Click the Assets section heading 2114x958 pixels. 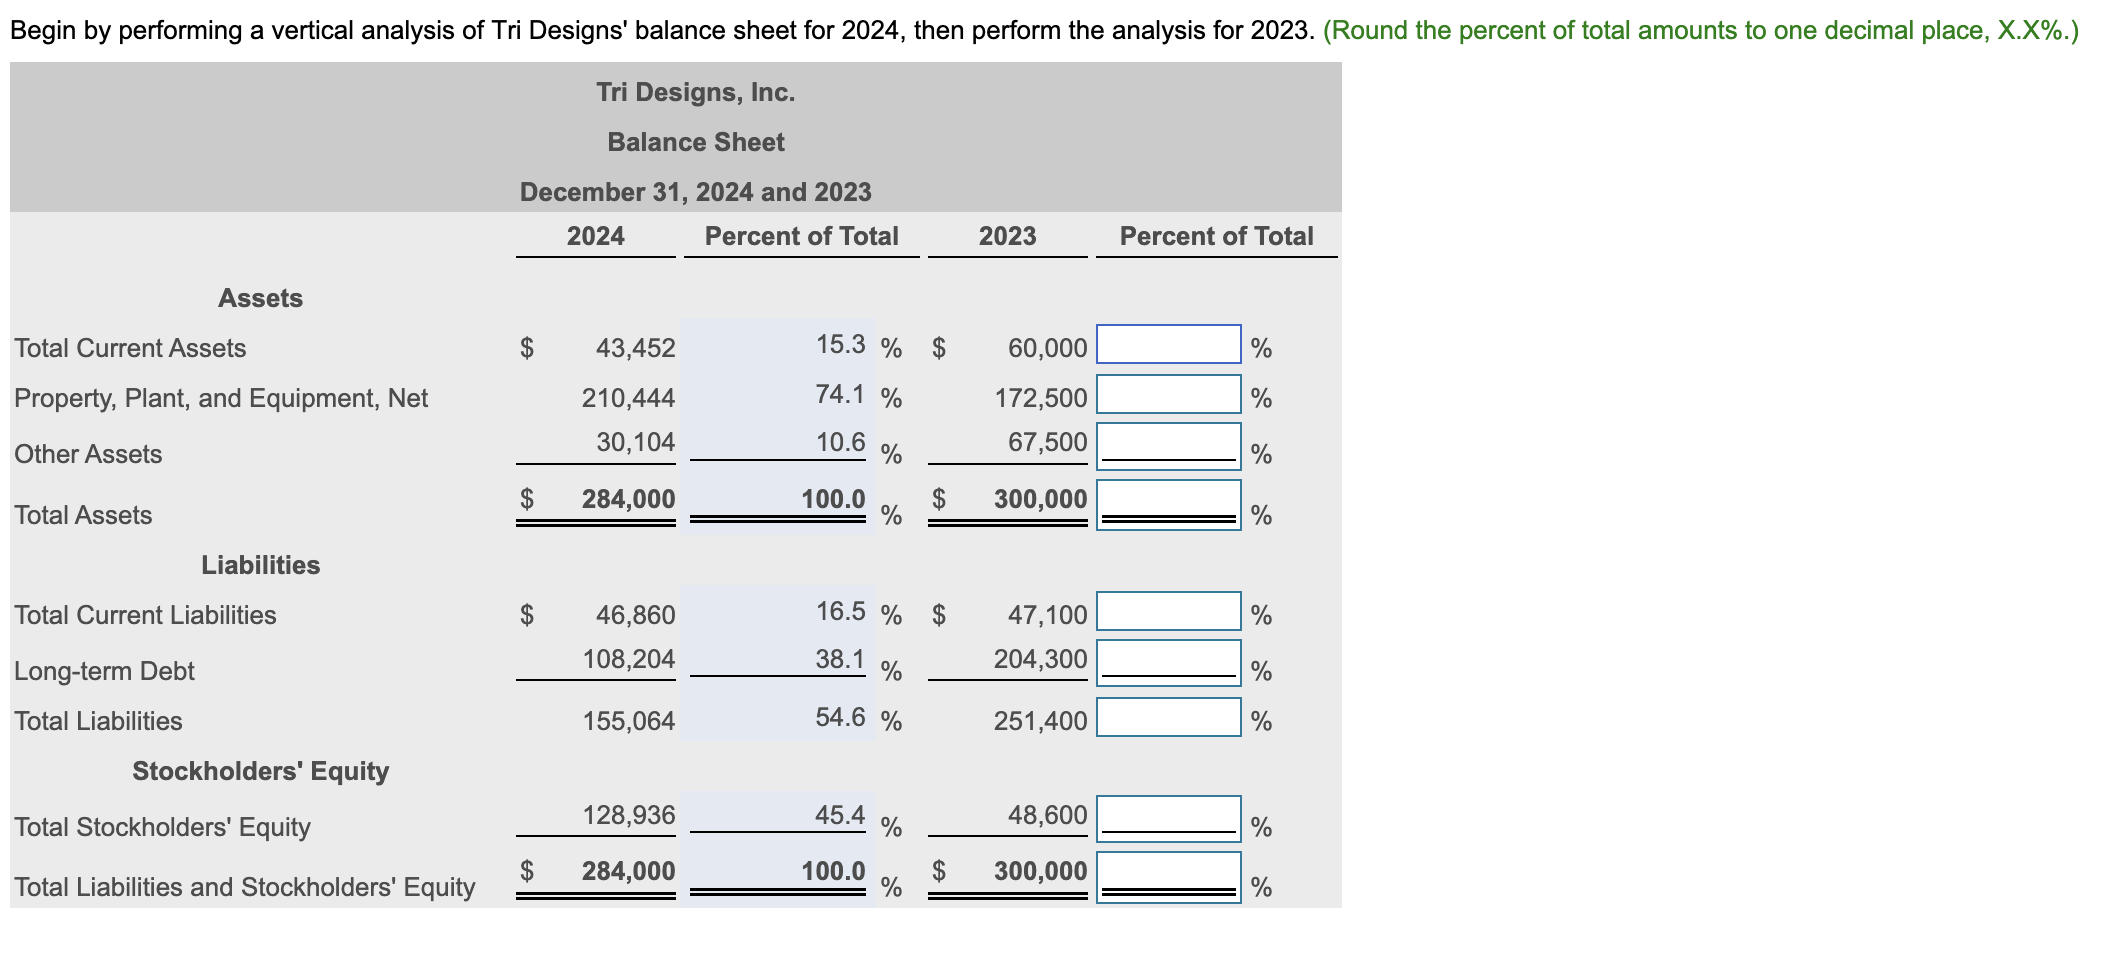[x=260, y=298]
